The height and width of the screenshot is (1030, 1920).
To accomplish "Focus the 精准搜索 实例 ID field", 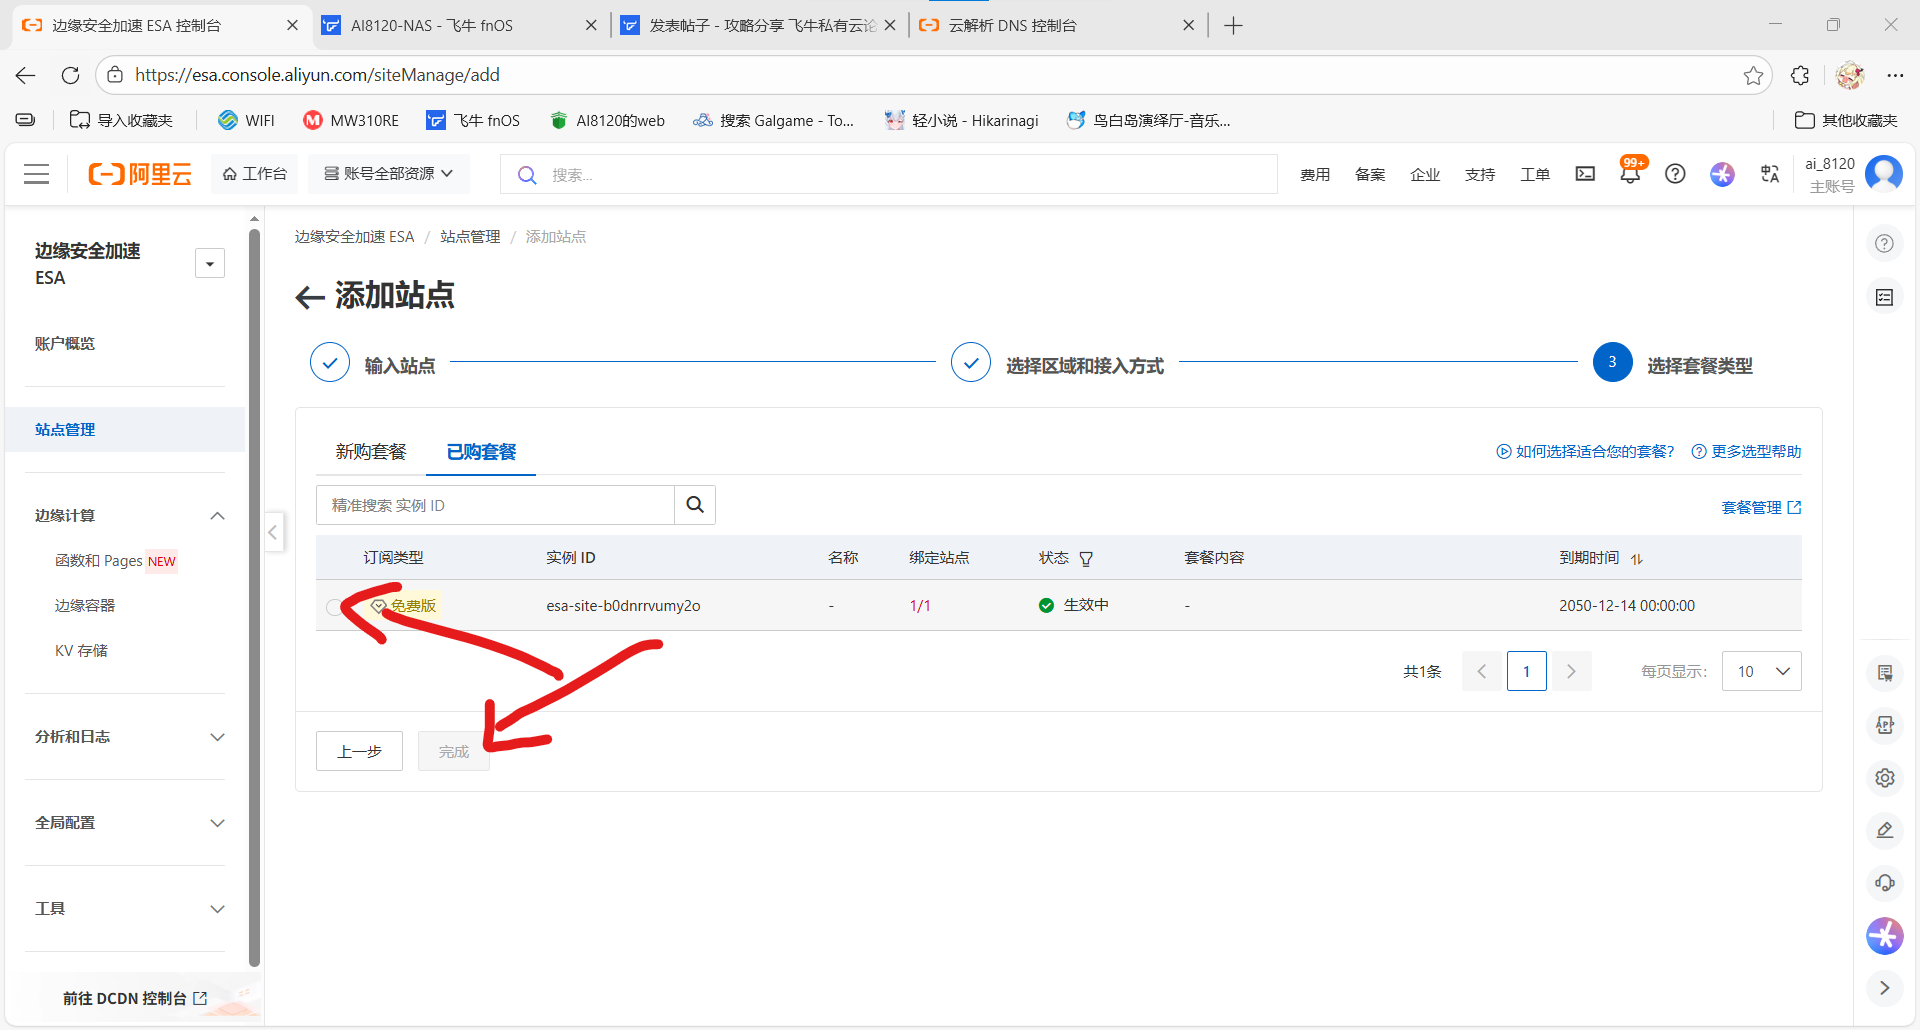I will click(x=495, y=505).
